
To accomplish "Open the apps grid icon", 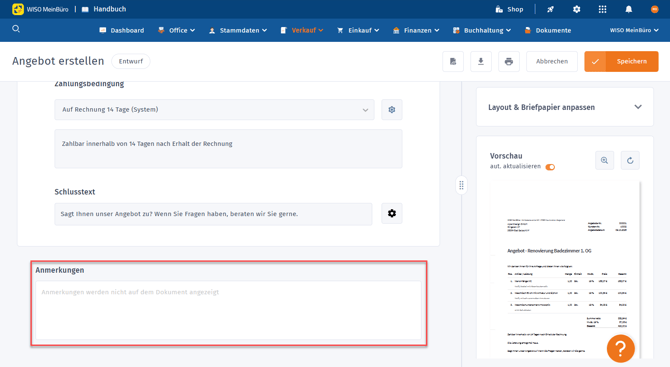I will click(x=602, y=9).
